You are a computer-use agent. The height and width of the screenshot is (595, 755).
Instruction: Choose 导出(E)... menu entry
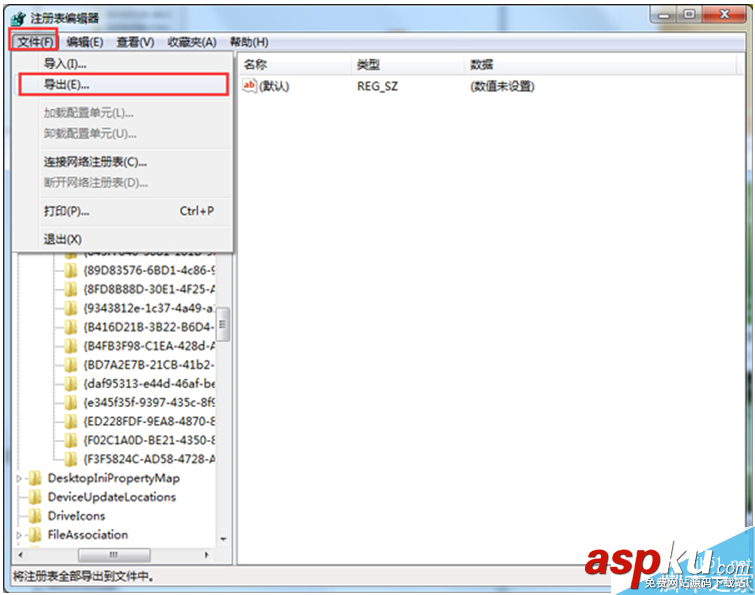[123, 85]
